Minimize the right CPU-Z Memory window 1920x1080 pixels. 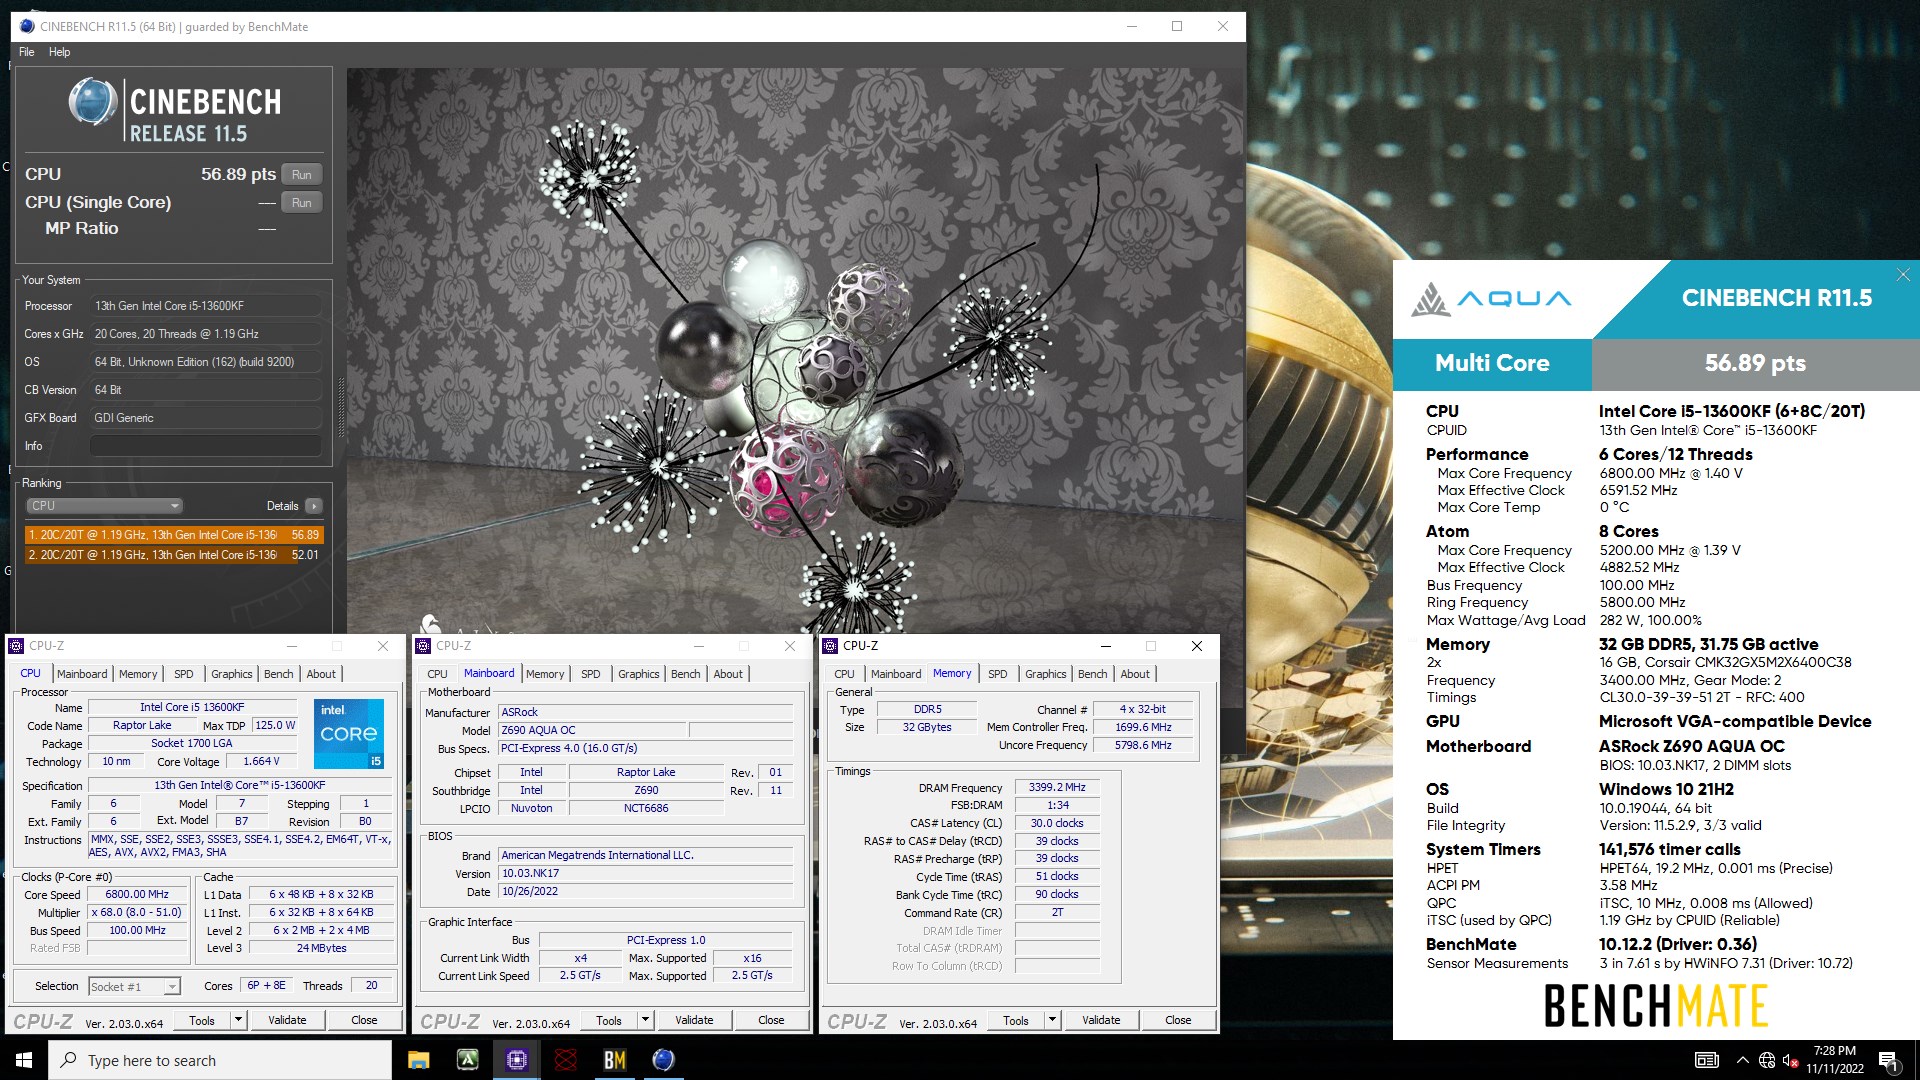[1106, 646]
